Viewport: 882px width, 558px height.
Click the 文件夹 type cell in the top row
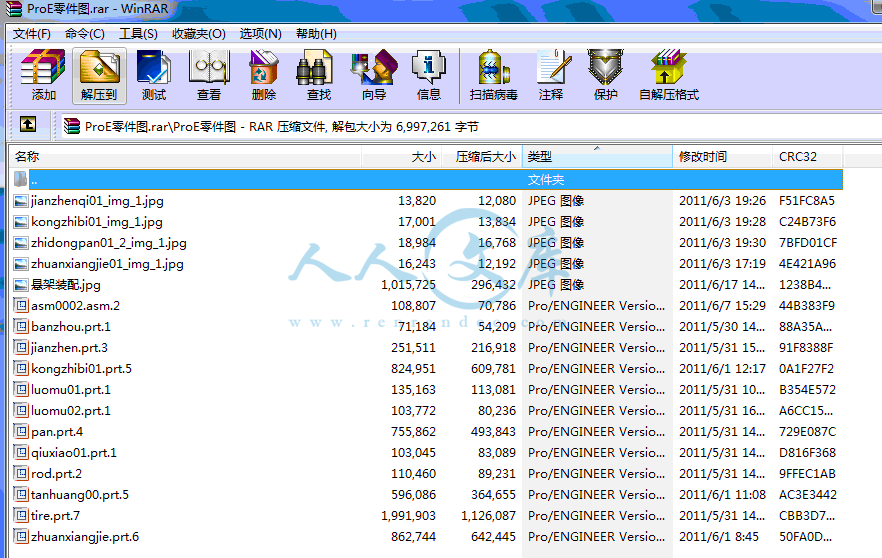point(546,179)
